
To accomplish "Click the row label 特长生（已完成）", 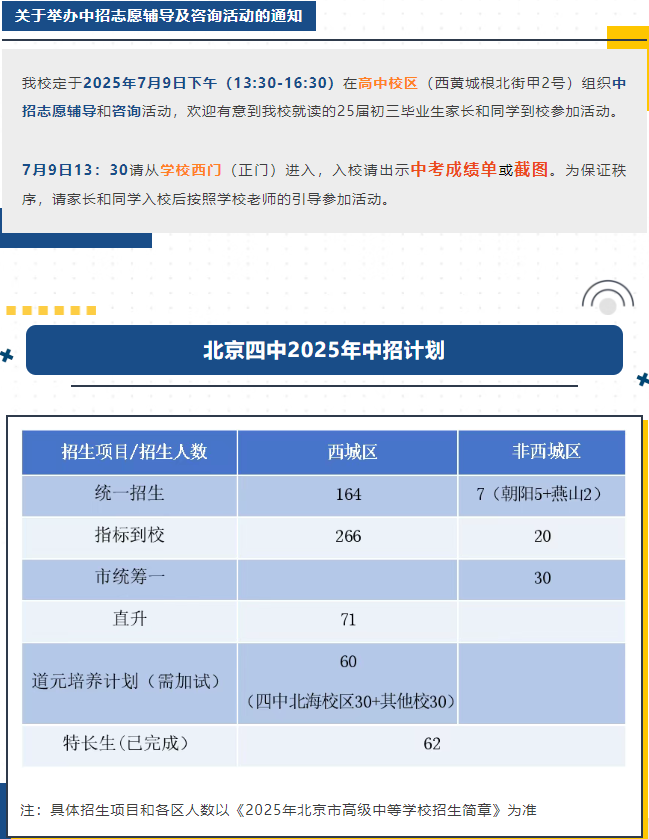I will pos(126,743).
